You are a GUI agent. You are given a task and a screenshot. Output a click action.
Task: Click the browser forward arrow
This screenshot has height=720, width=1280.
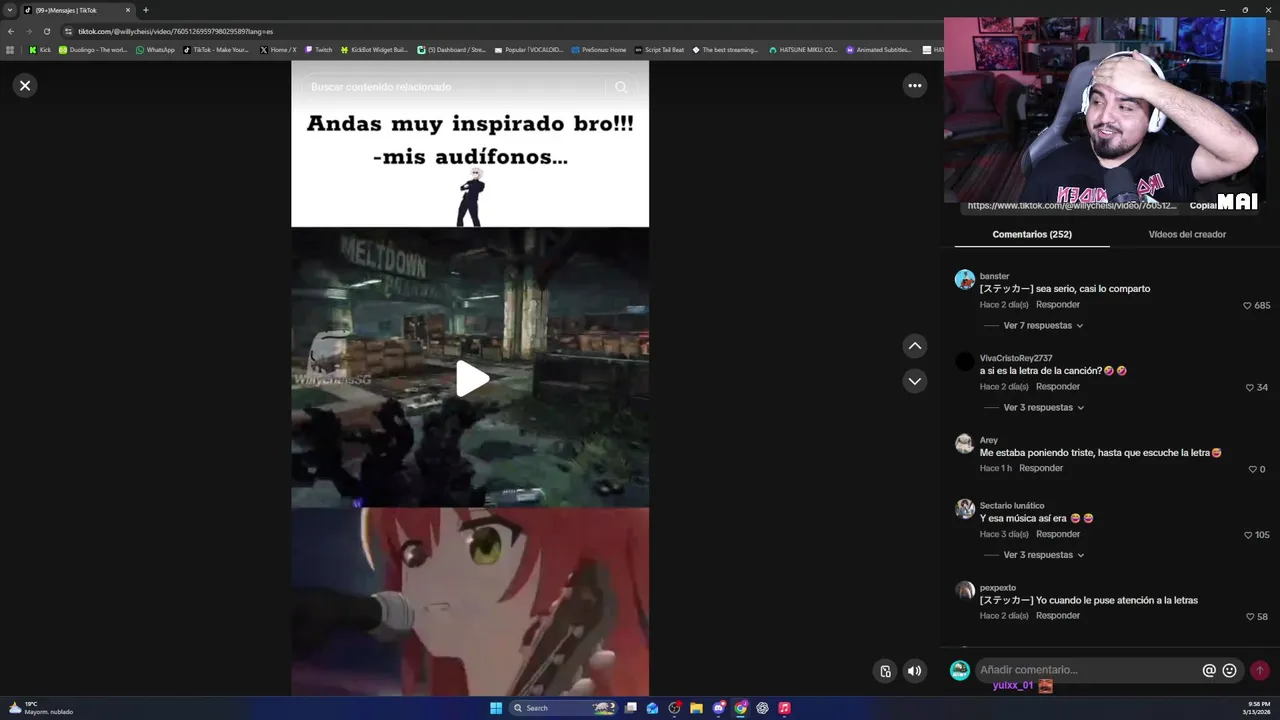pos(28,31)
